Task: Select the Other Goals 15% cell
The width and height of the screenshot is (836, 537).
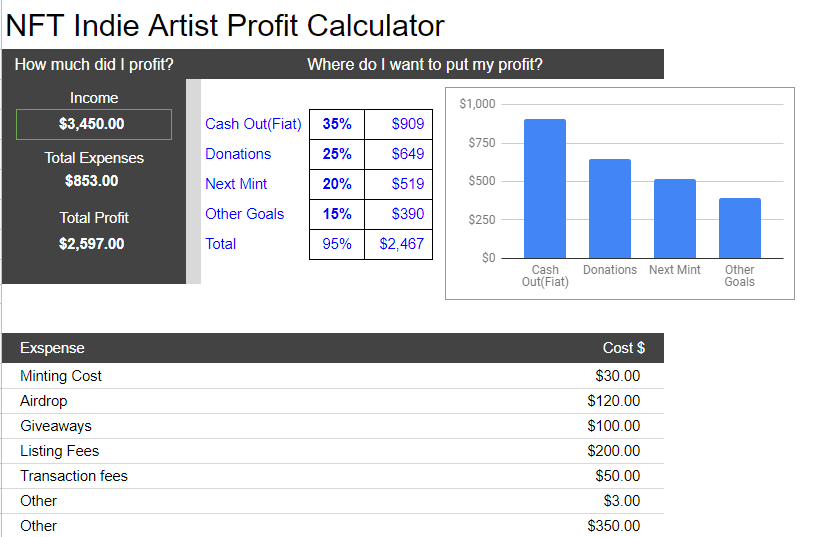Action: tap(337, 214)
